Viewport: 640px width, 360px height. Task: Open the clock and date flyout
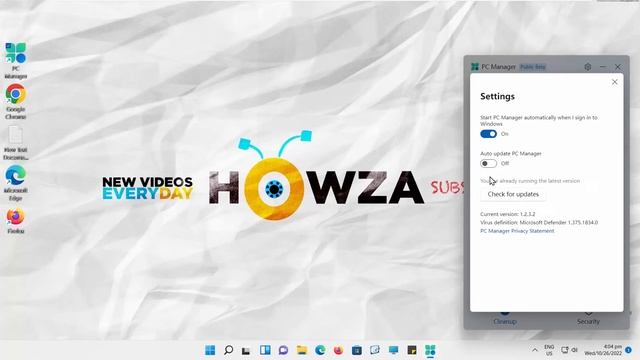(x=603, y=350)
